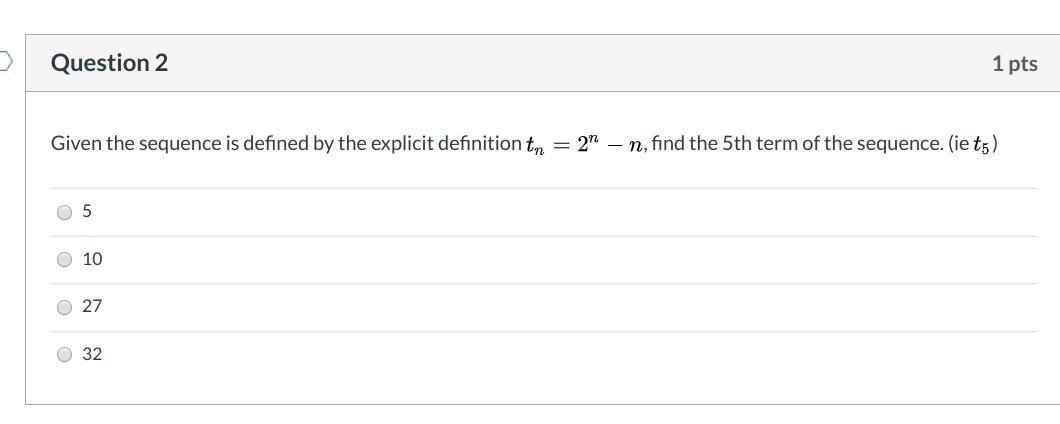Click the answer label text "27"
The image size is (1060, 424).
[x=92, y=306]
